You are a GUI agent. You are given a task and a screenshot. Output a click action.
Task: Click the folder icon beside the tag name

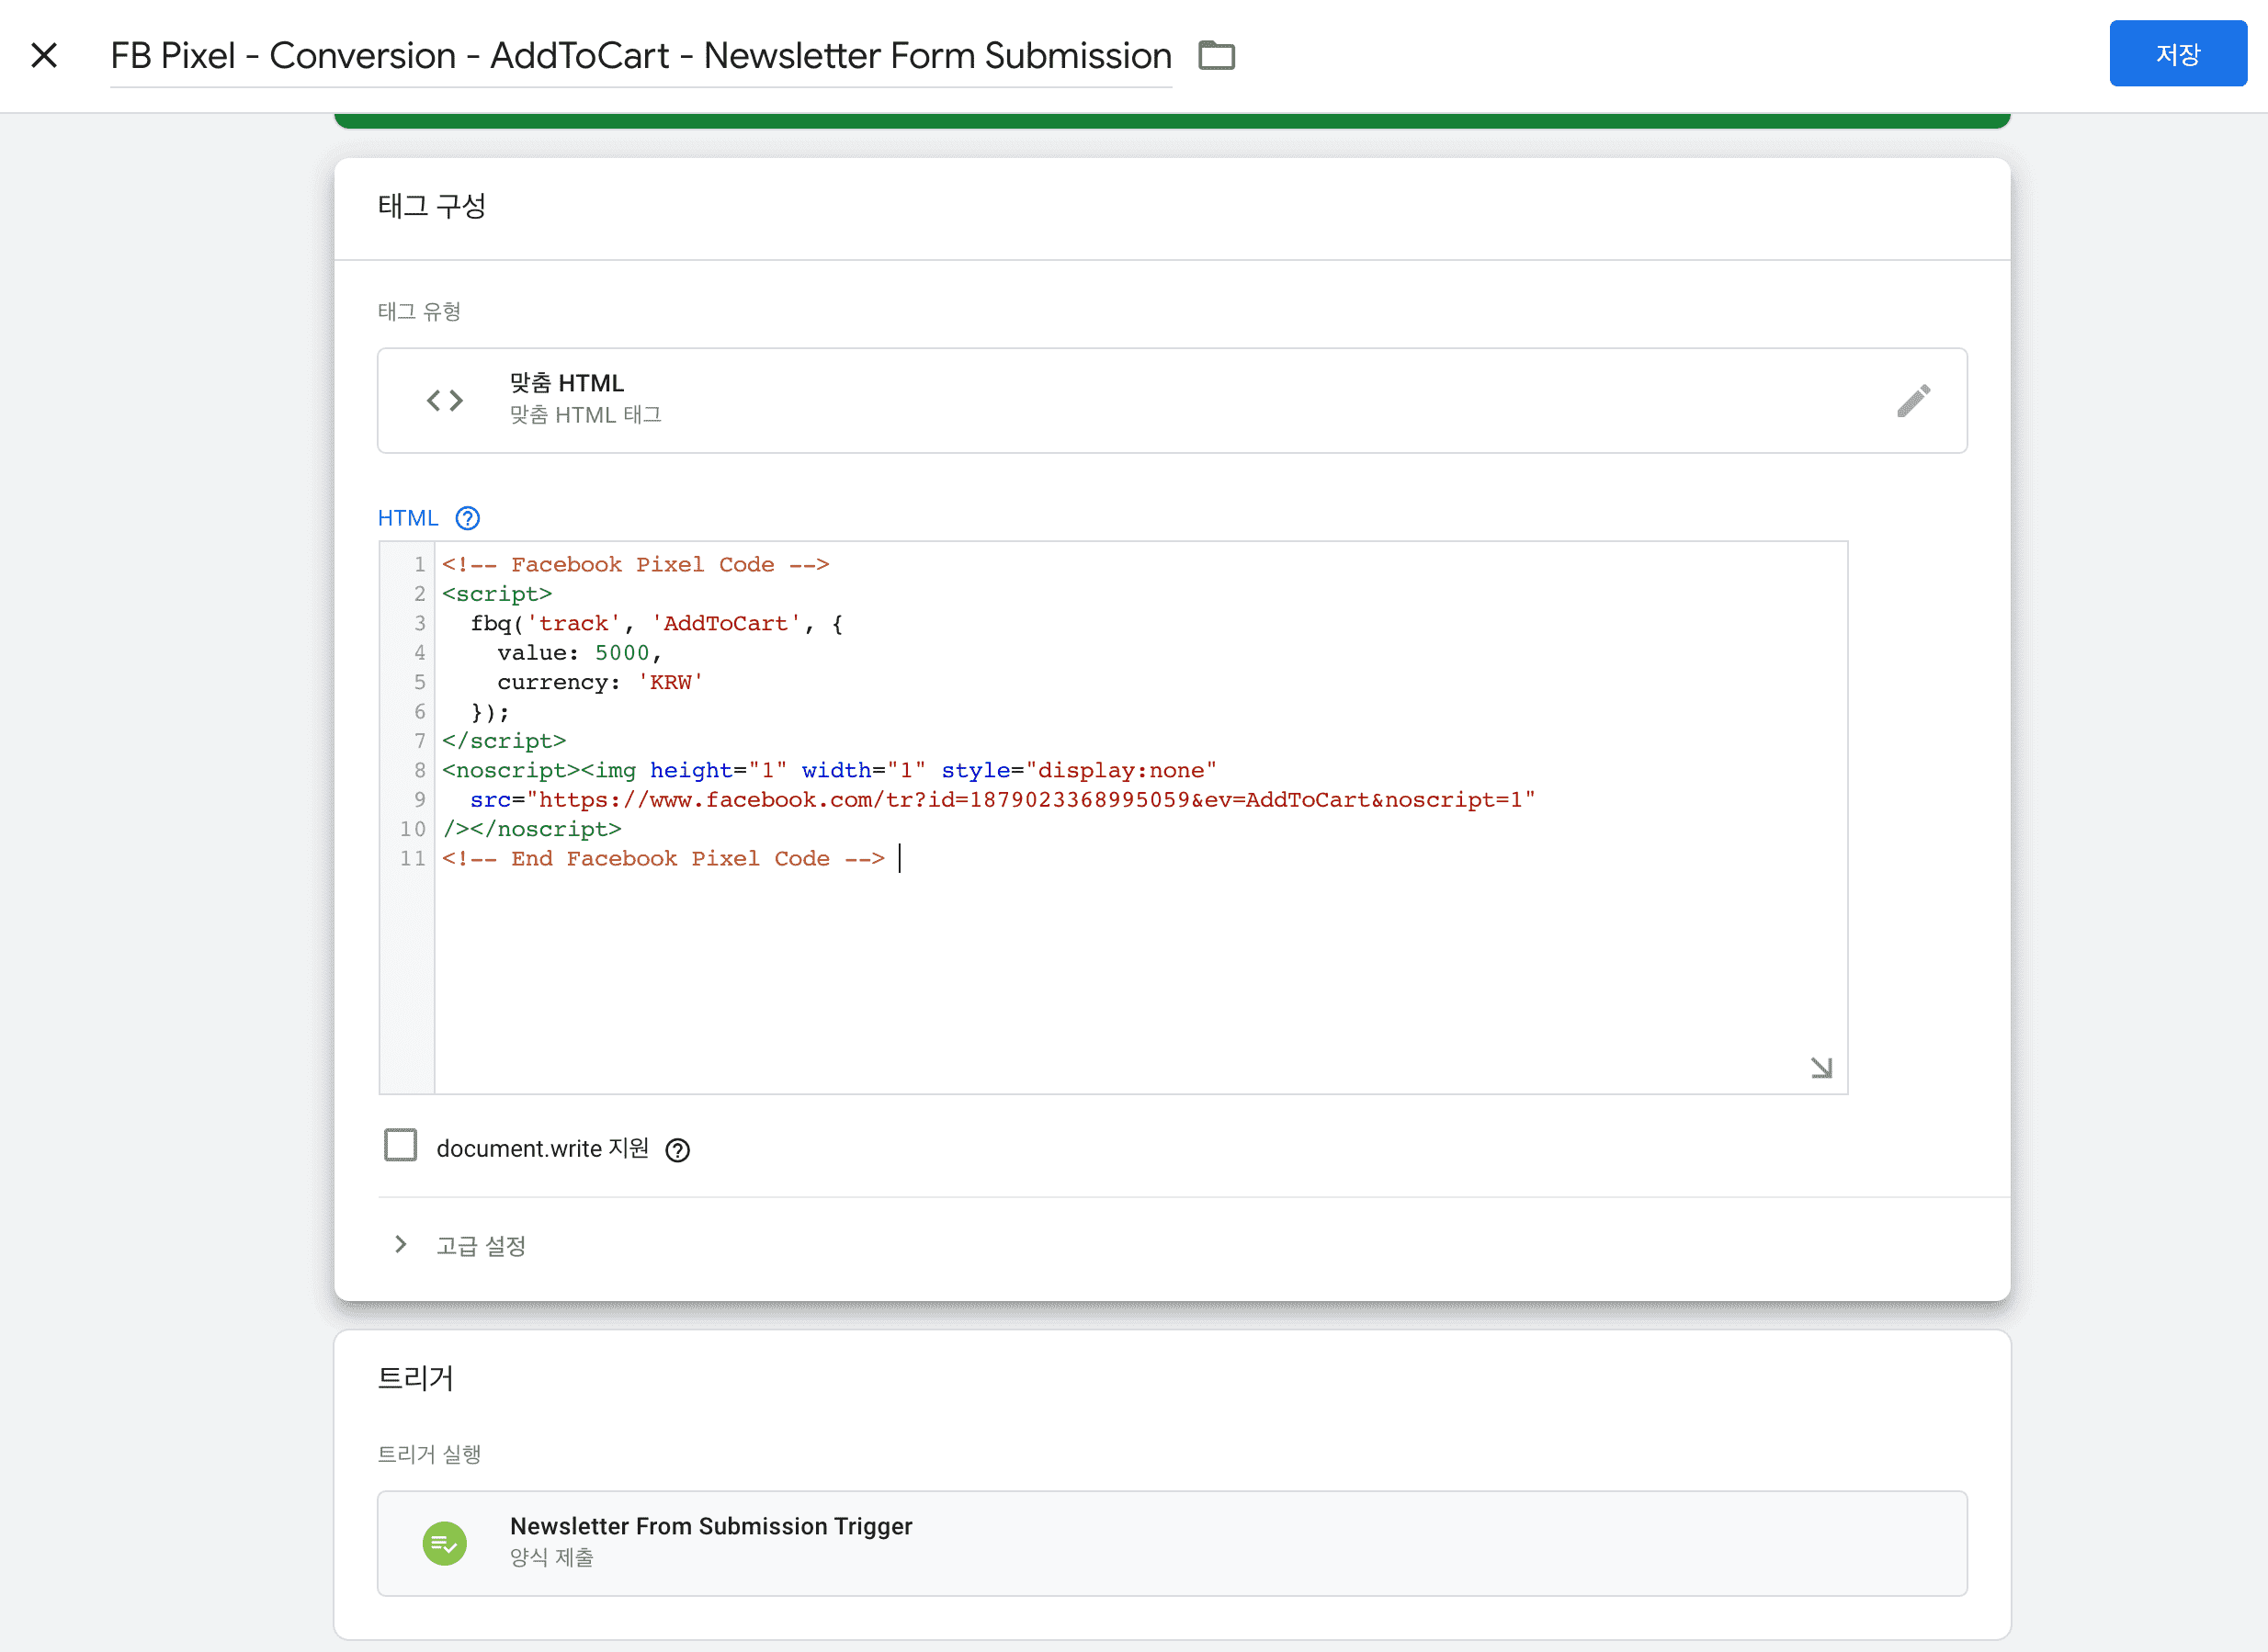1216,55
